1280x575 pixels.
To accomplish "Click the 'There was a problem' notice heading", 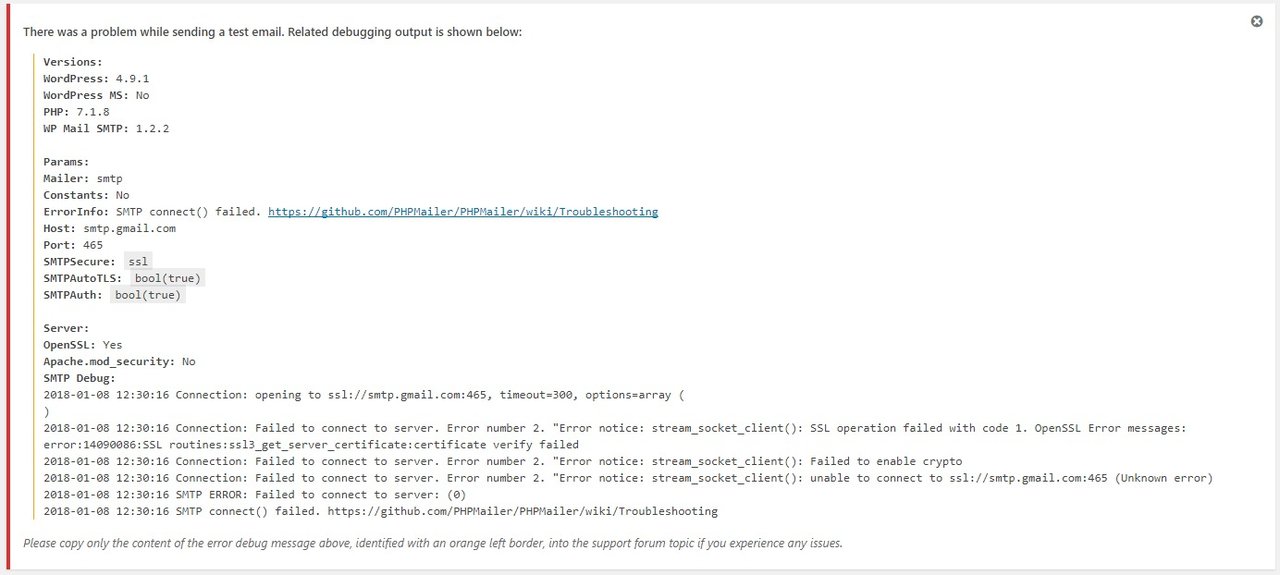I will [272, 32].
